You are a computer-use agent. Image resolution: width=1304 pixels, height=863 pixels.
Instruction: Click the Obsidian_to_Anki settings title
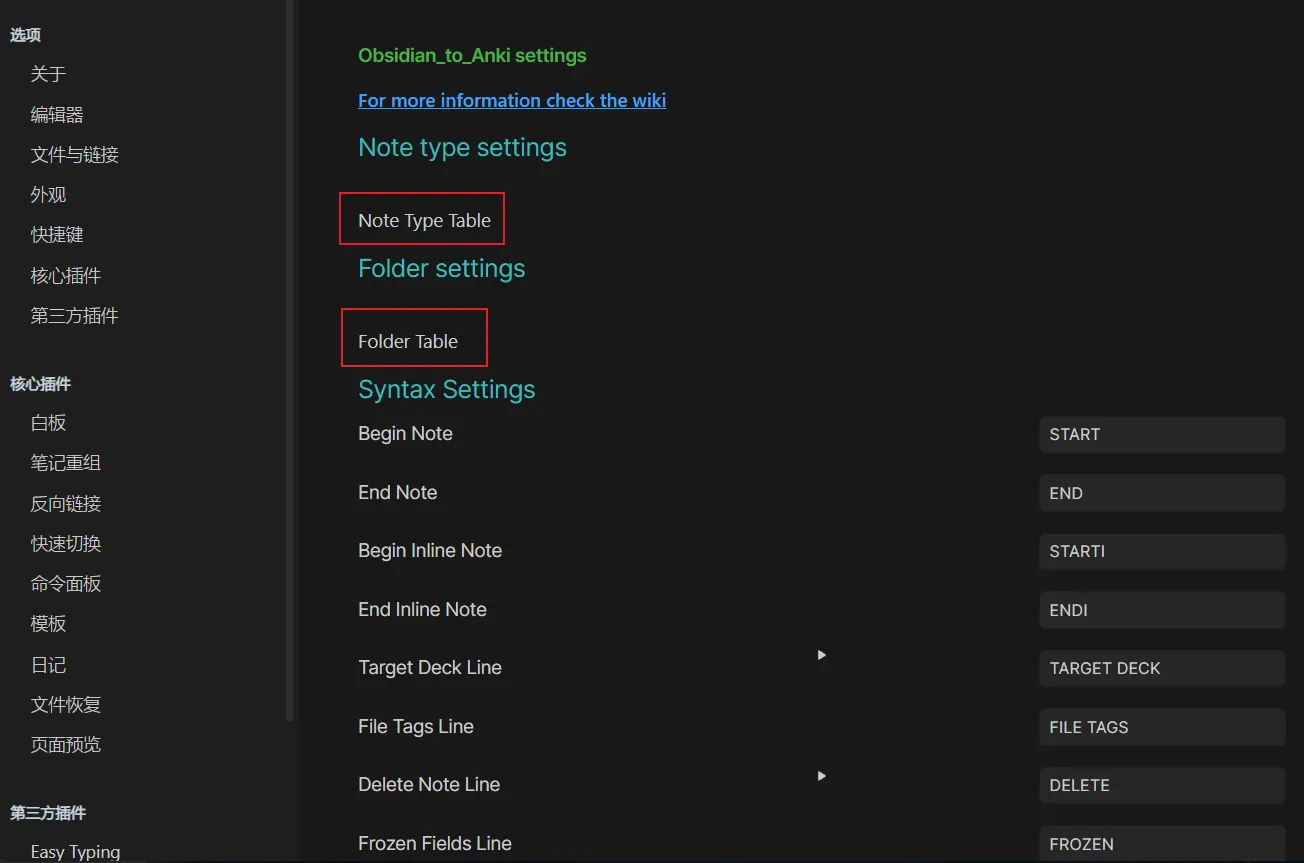pyautogui.click(x=472, y=55)
